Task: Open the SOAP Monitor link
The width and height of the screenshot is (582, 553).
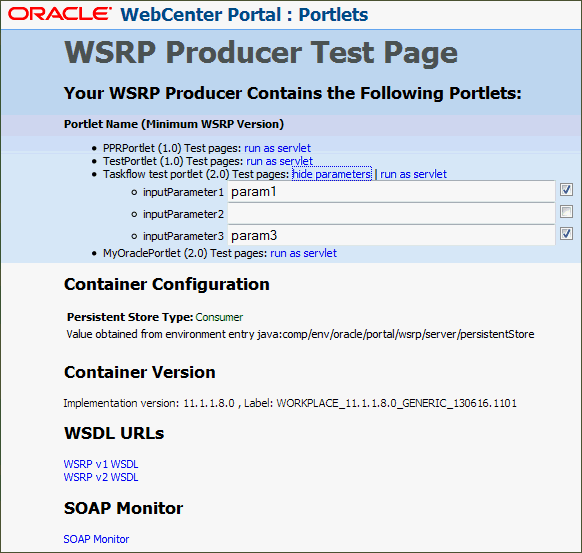Action: click(x=96, y=539)
